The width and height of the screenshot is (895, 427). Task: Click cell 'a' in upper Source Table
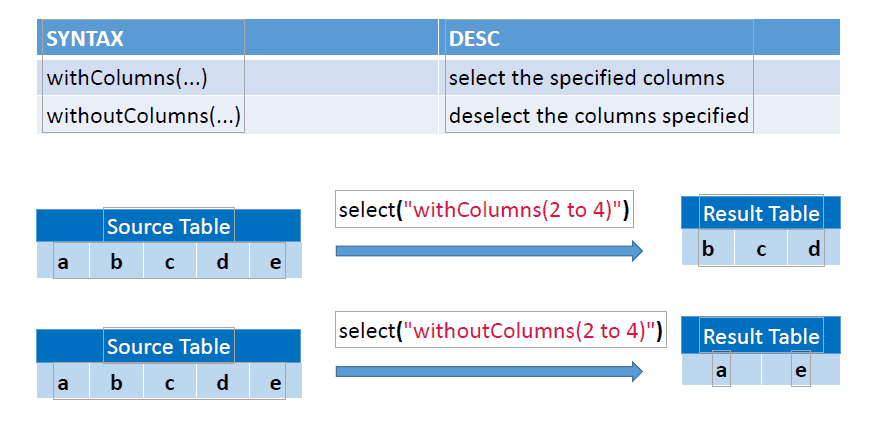tap(63, 261)
